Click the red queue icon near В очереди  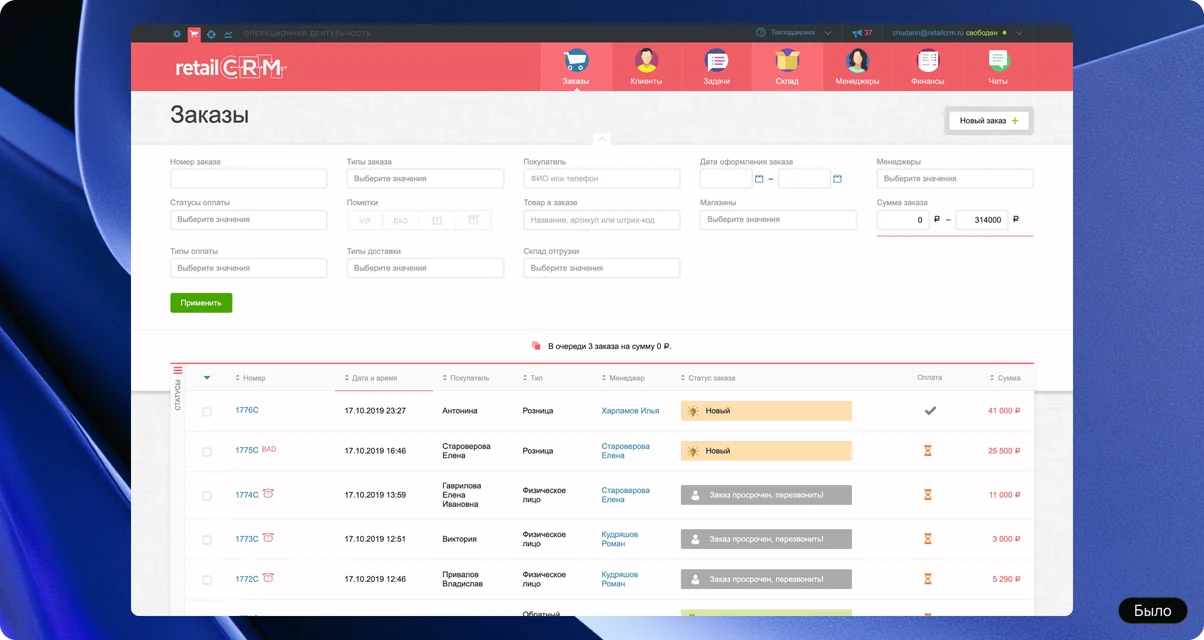536,346
